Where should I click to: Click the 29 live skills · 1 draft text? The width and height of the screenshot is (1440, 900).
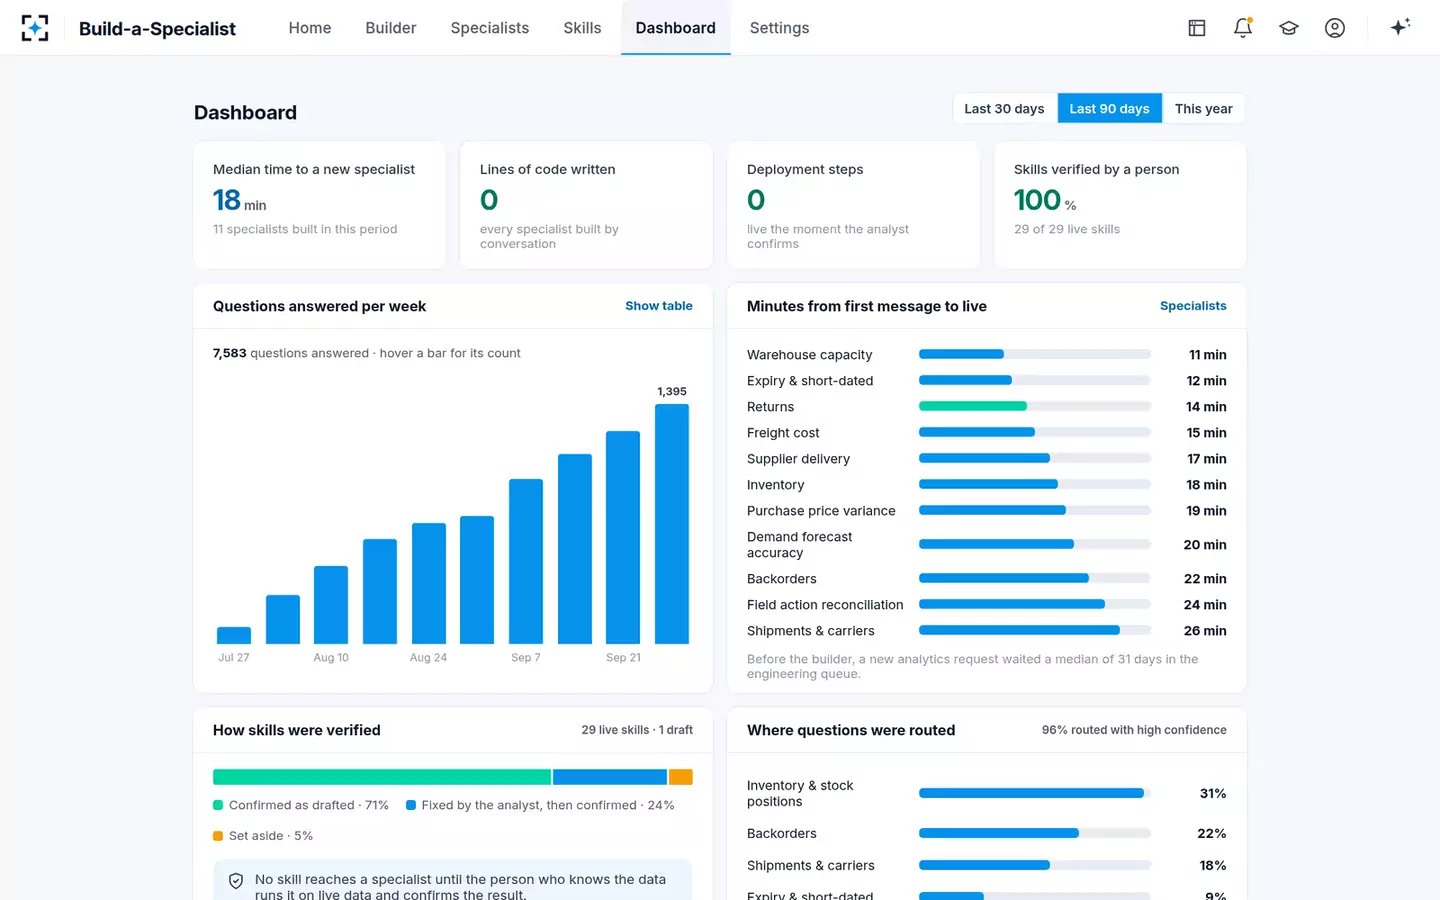coord(637,730)
